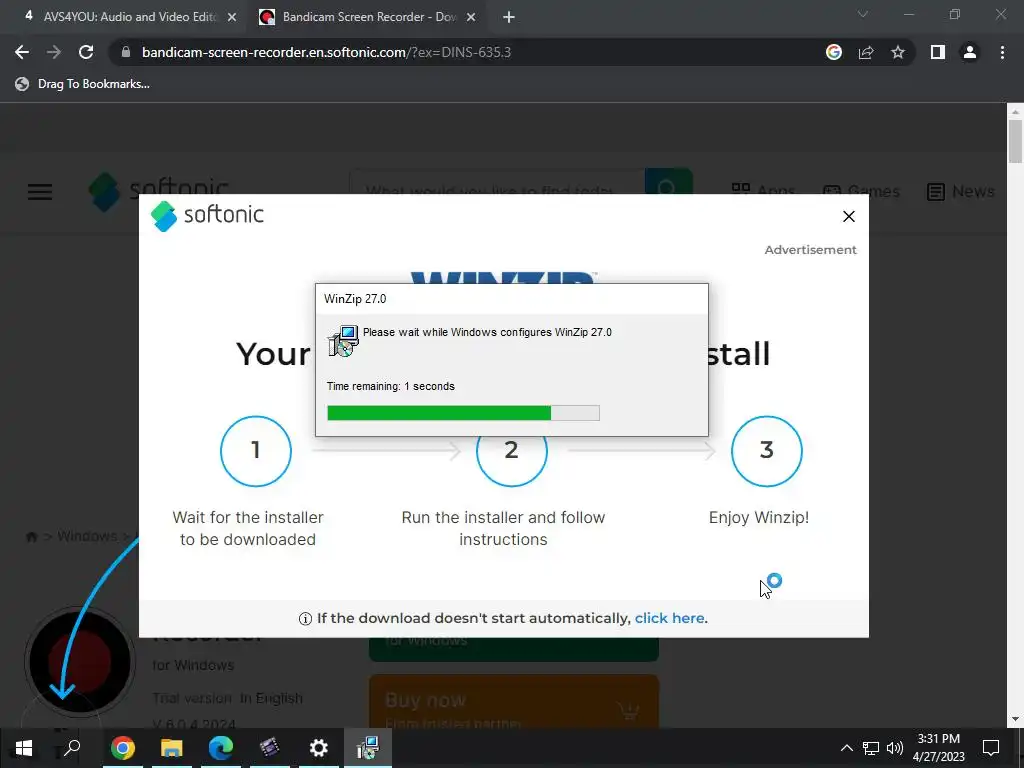The image size is (1024, 768).
Task: Open the Windows Start menu
Action: click(24, 748)
